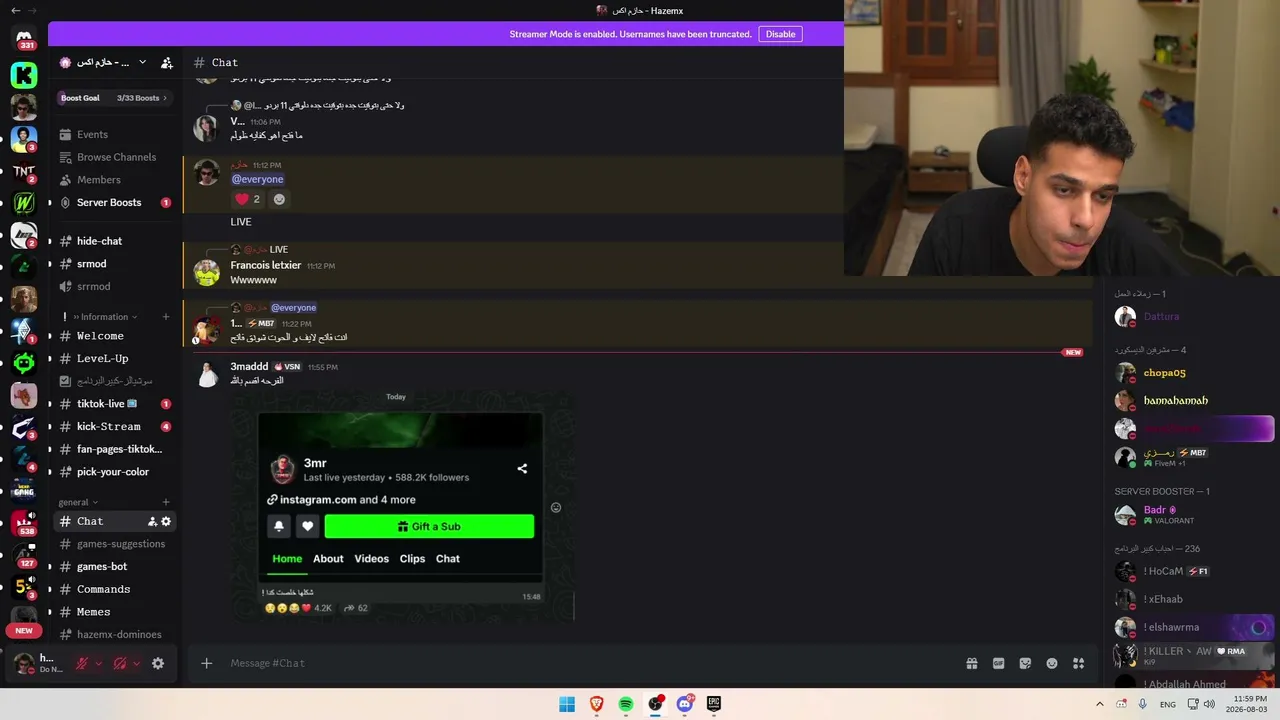Viewport: 1280px width, 720px height.
Task: Open the GIF picker
Action: (998, 663)
